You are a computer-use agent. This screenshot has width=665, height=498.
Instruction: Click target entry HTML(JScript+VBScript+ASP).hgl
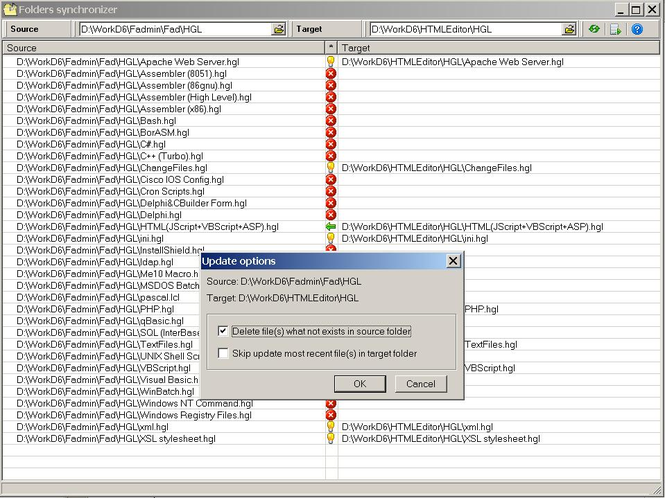[x=472, y=227]
